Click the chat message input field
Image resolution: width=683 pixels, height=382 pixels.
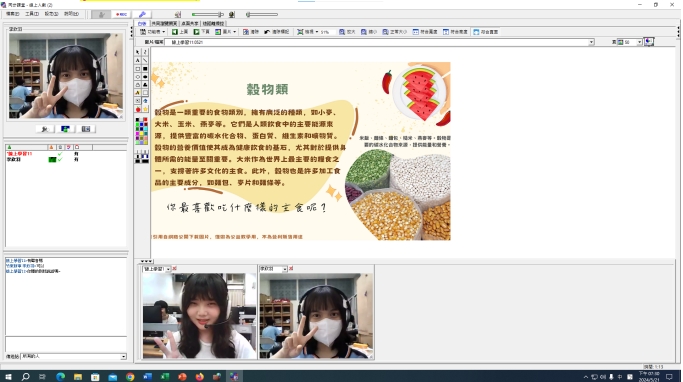(66, 343)
